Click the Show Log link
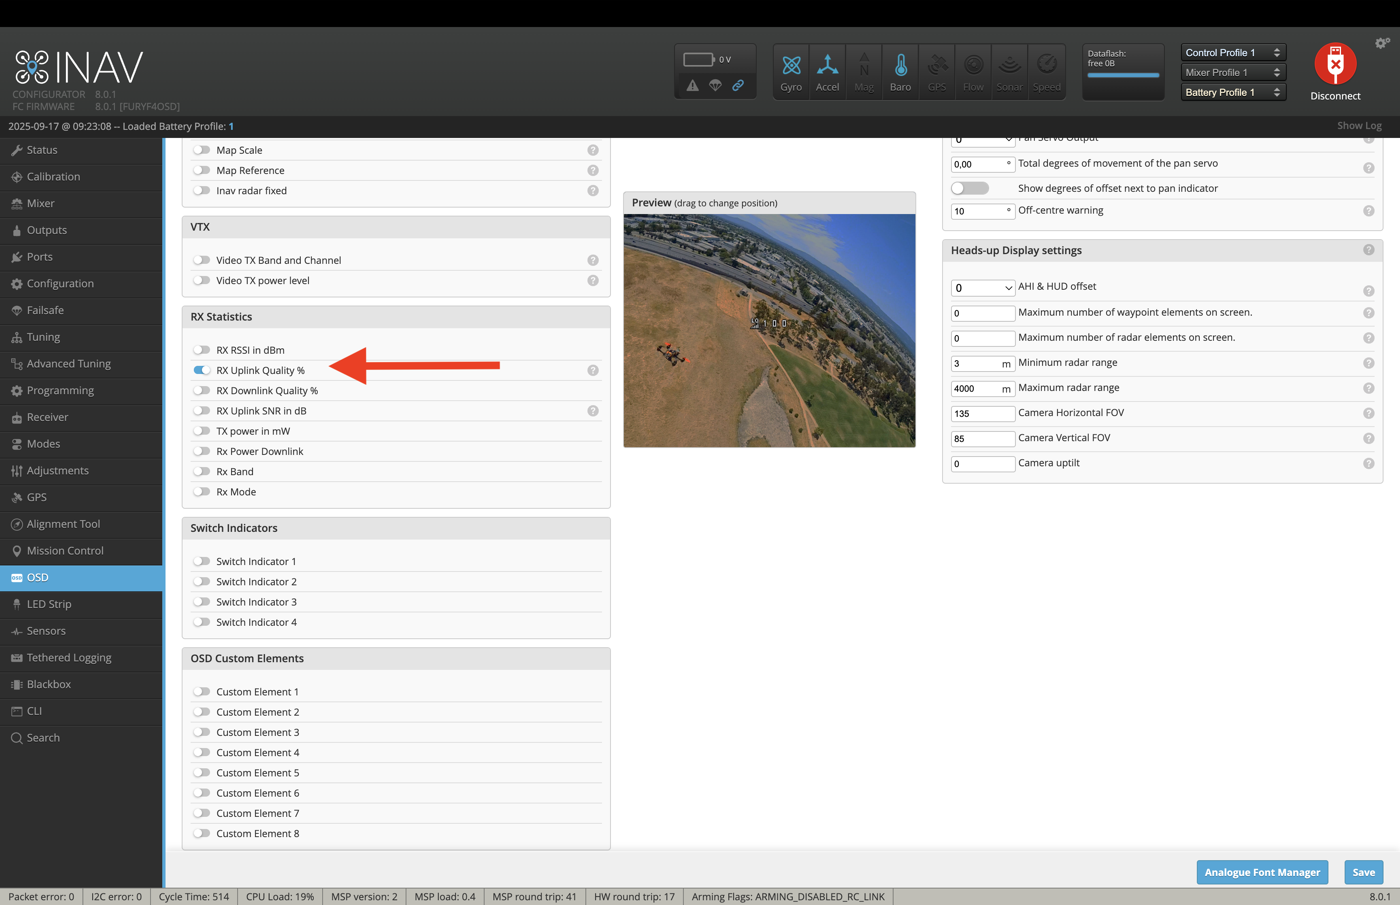Image resolution: width=1400 pixels, height=905 pixels. point(1359,126)
